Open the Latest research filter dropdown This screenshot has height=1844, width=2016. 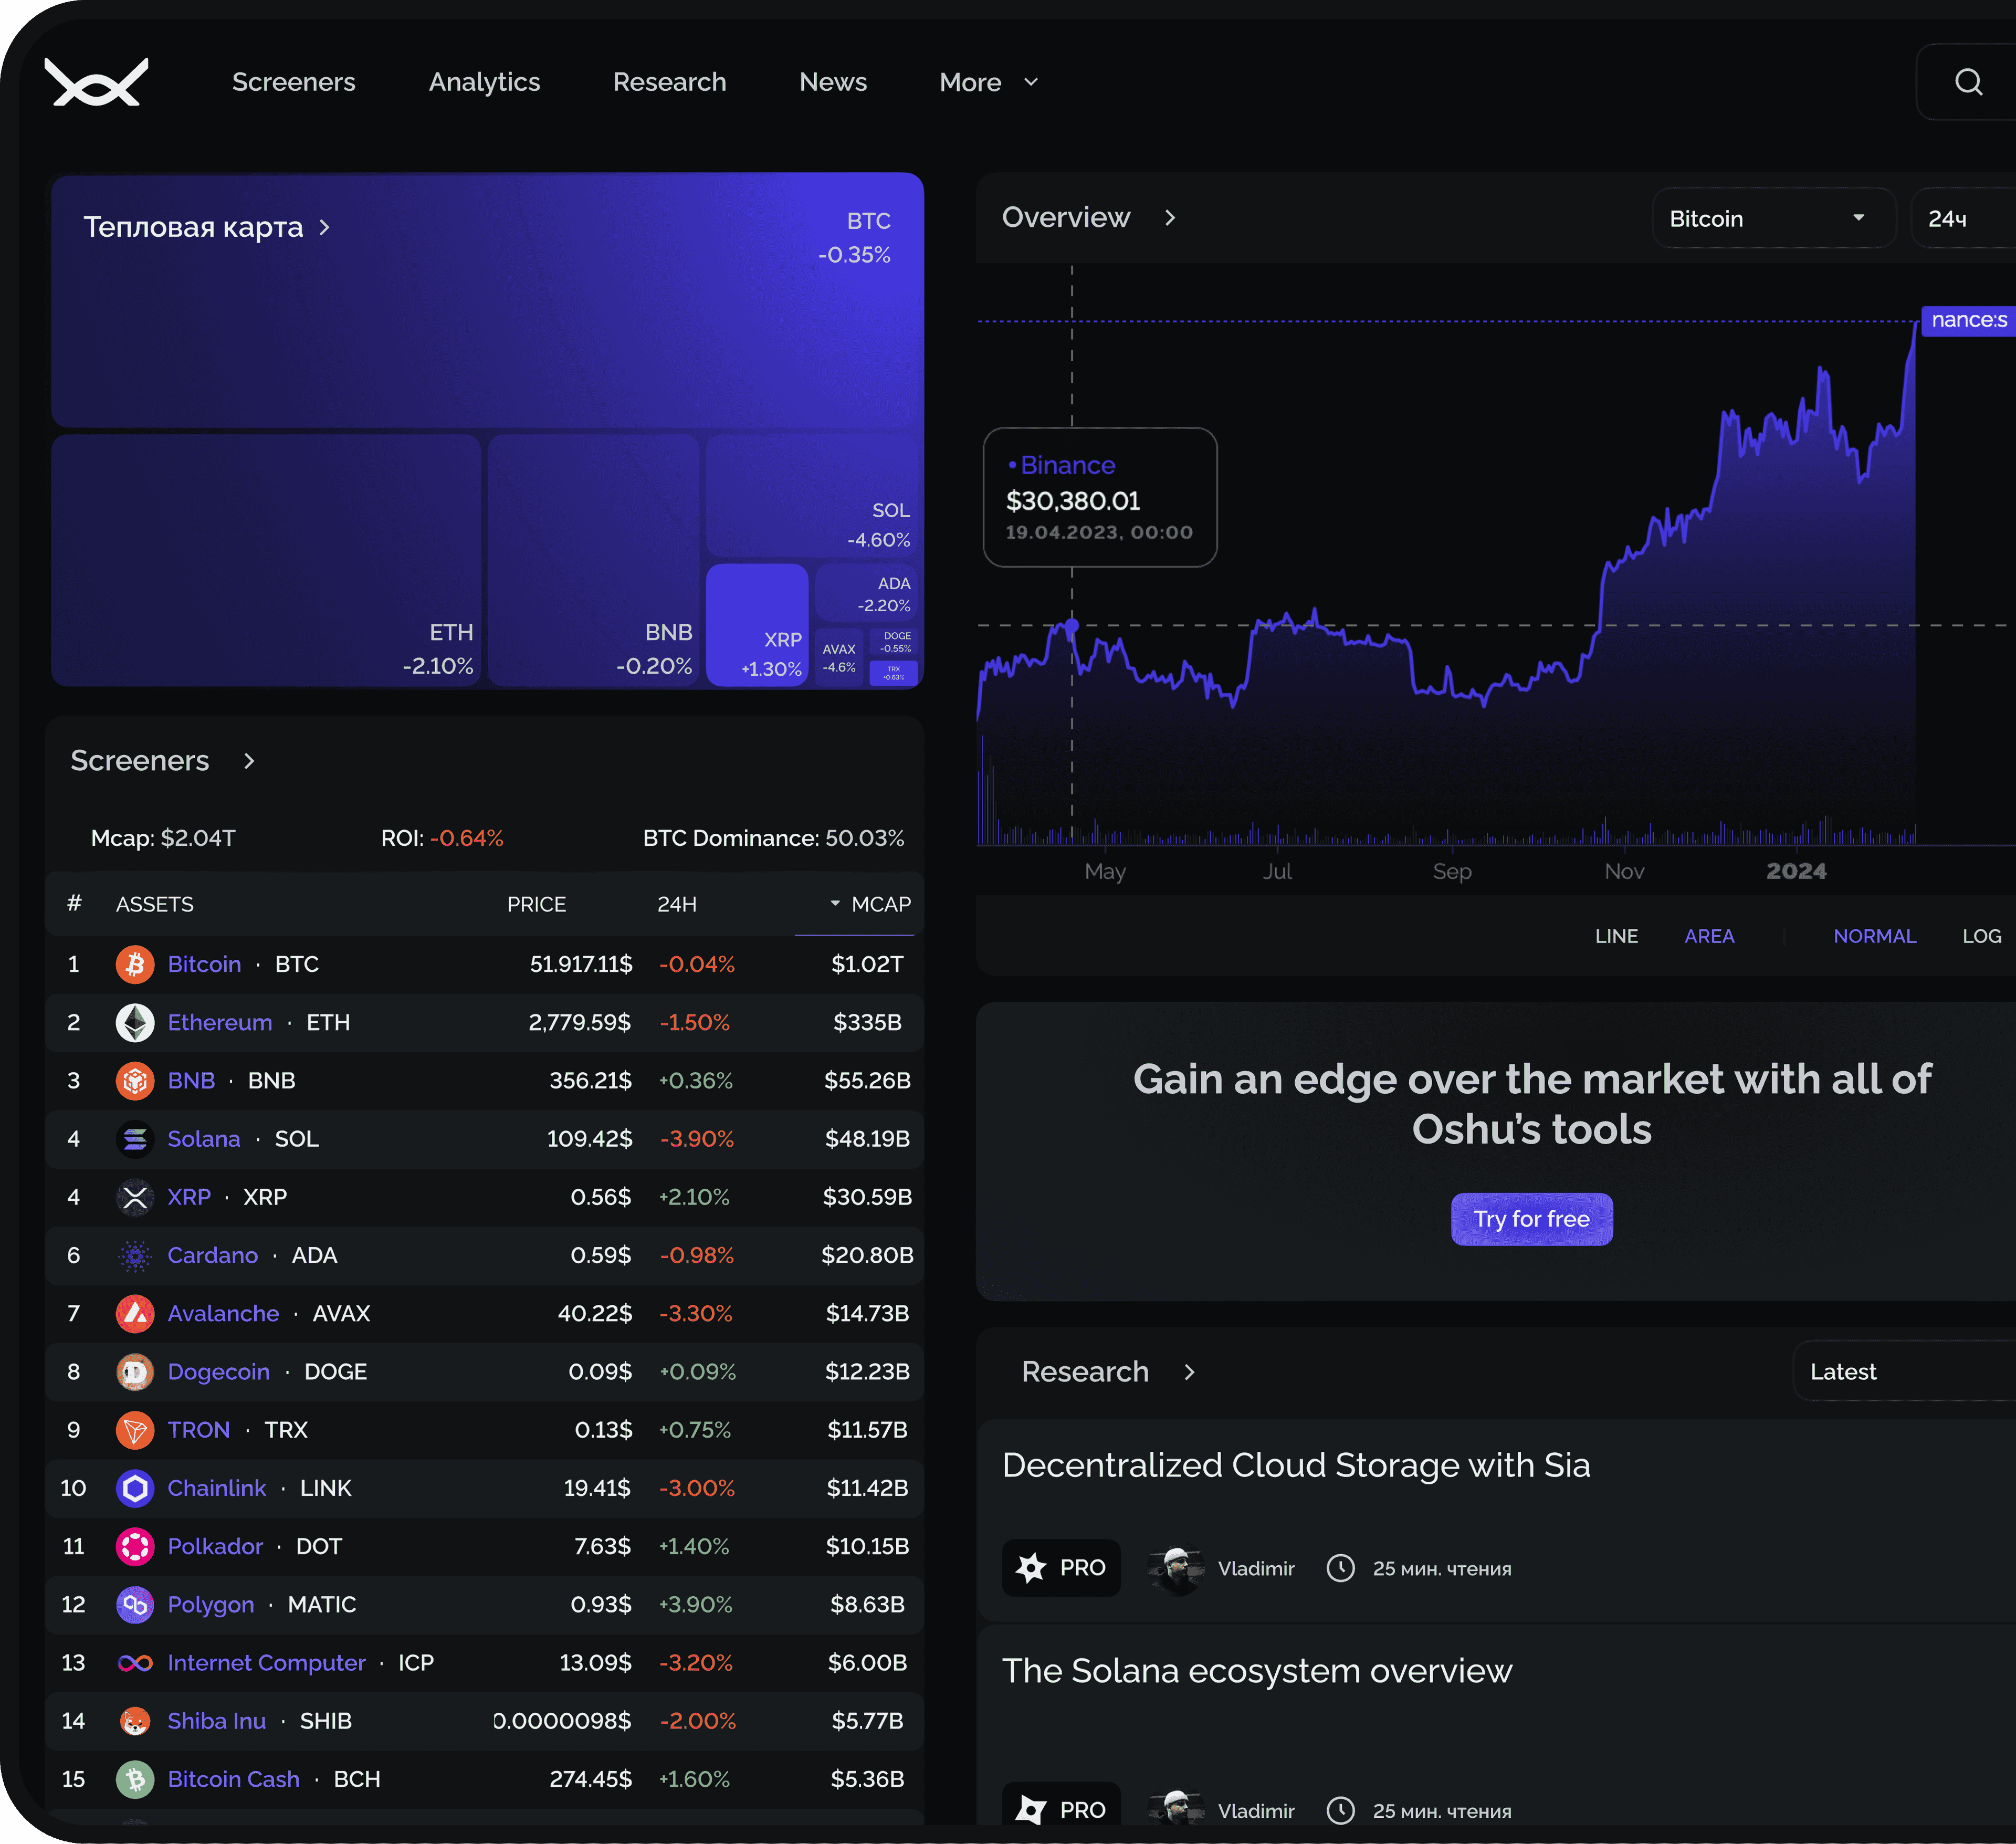(1904, 1371)
